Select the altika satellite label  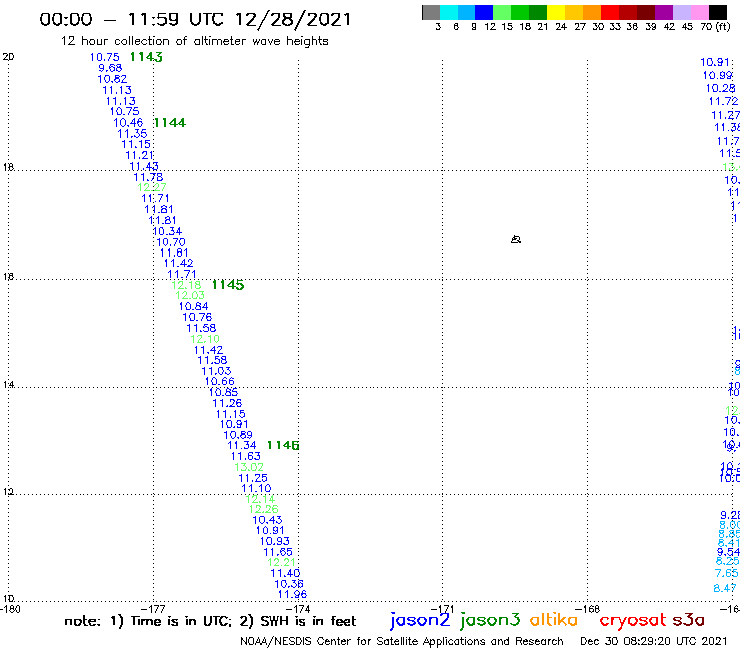553,619
